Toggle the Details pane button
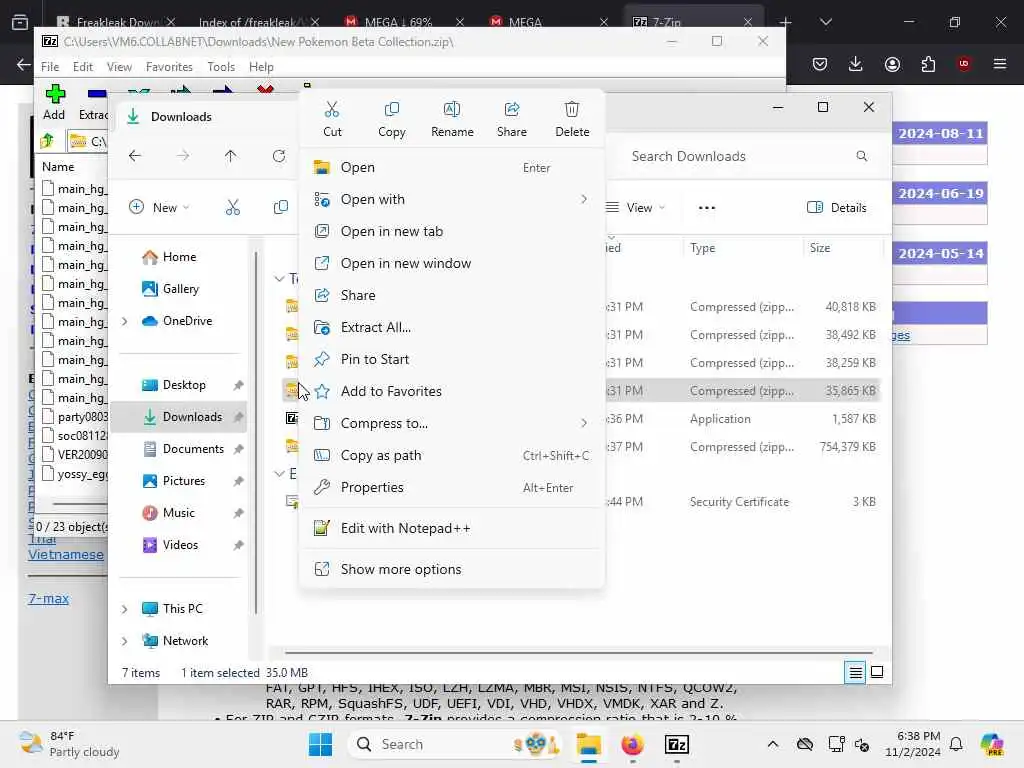Image resolution: width=1024 pixels, height=768 pixels. (837, 208)
